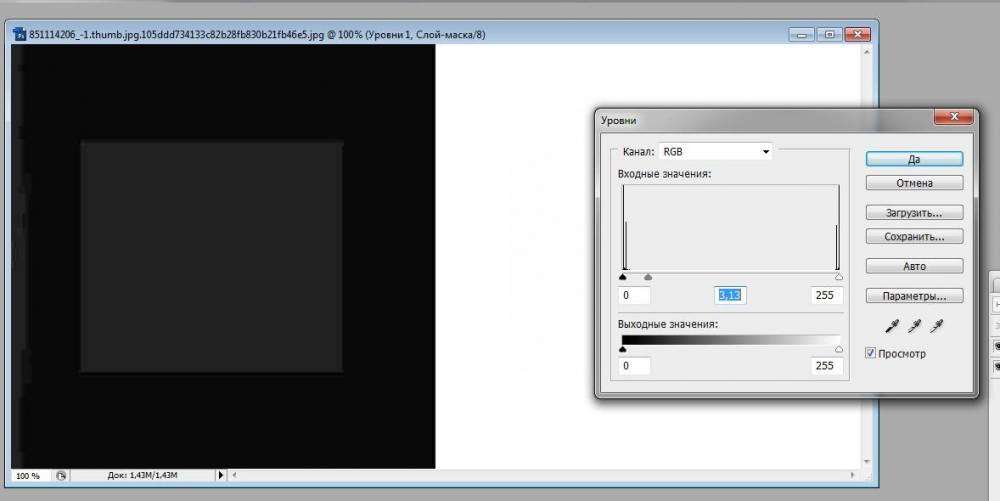Click the zoom percentage field showing 100 %
This screenshot has height=501, width=1000.
click(x=28, y=476)
